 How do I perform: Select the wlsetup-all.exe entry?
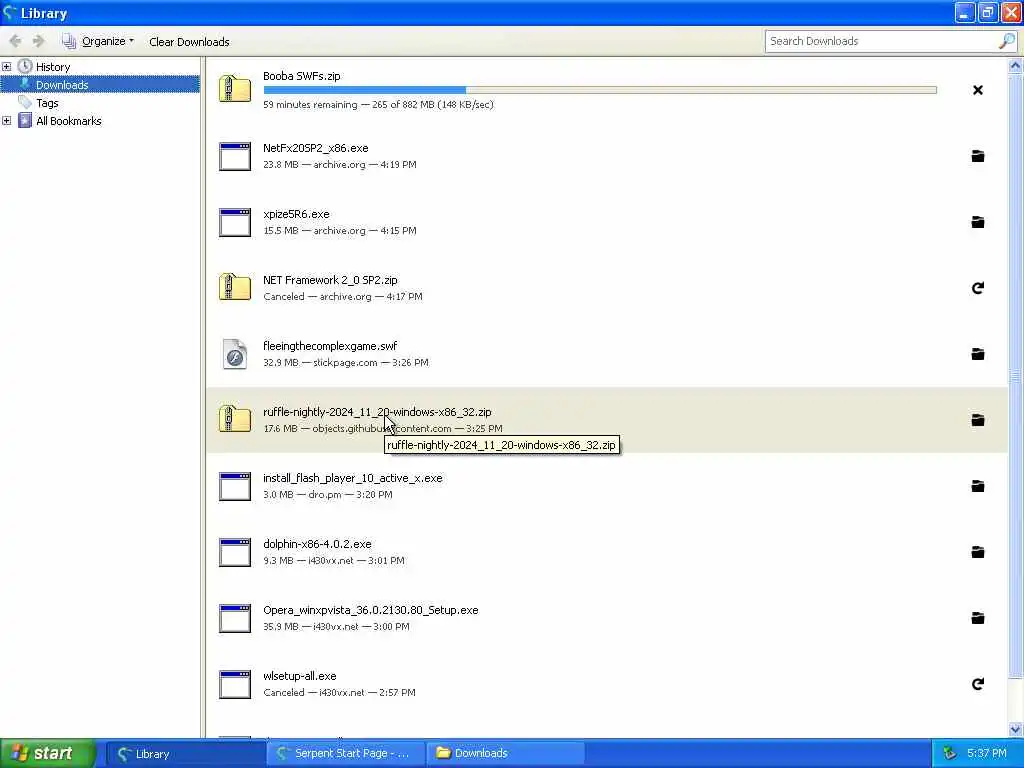pos(607,684)
